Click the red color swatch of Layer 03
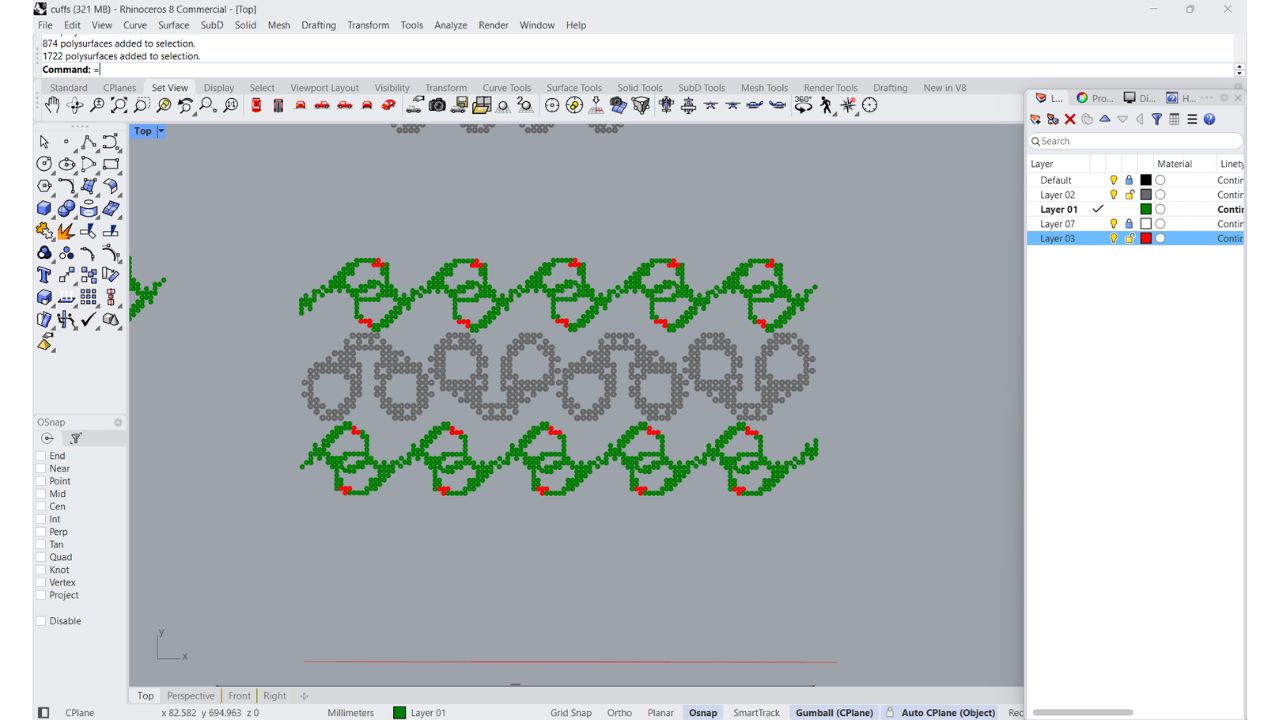This screenshot has width=1280, height=720. pyautogui.click(x=1146, y=239)
